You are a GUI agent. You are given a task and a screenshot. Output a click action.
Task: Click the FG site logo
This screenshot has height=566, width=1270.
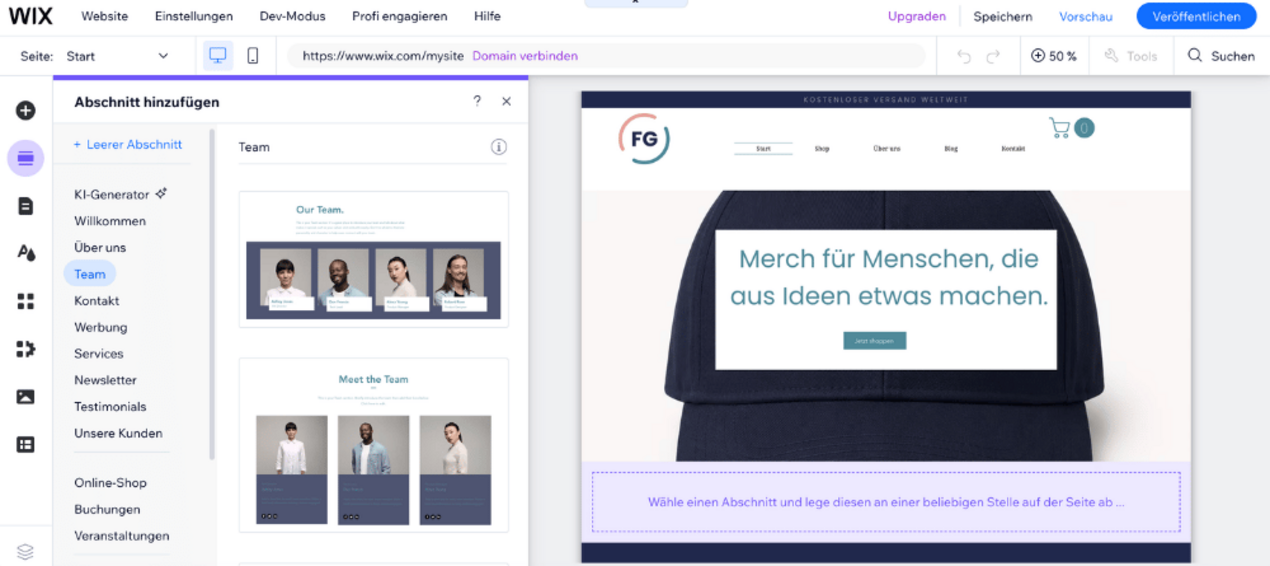pyautogui.click(x=644, y=139)
